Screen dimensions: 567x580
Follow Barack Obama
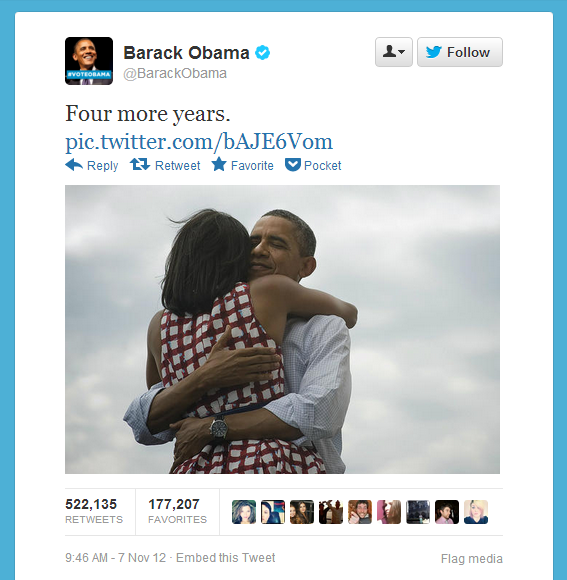coord(460,52)
